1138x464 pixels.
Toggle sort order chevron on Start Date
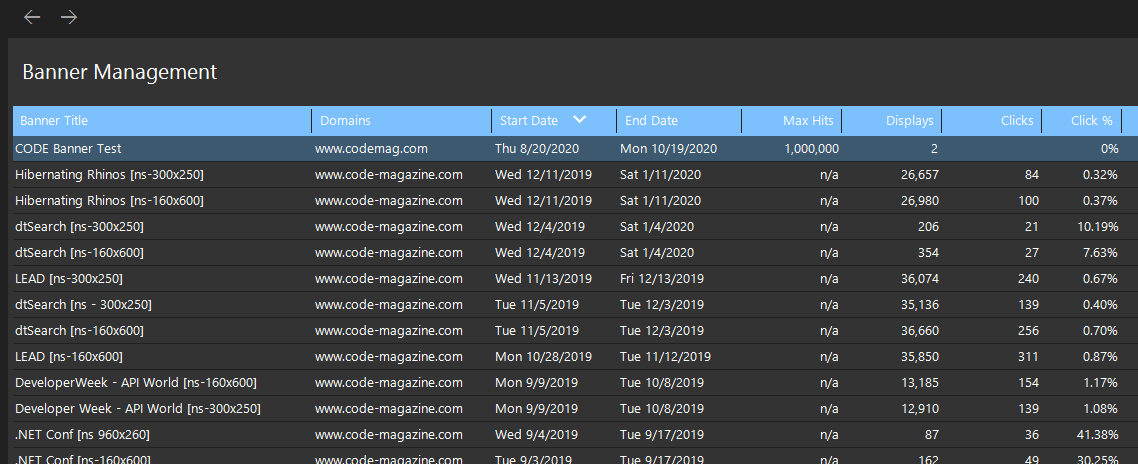pyautogui.click(x=579, y=120)
